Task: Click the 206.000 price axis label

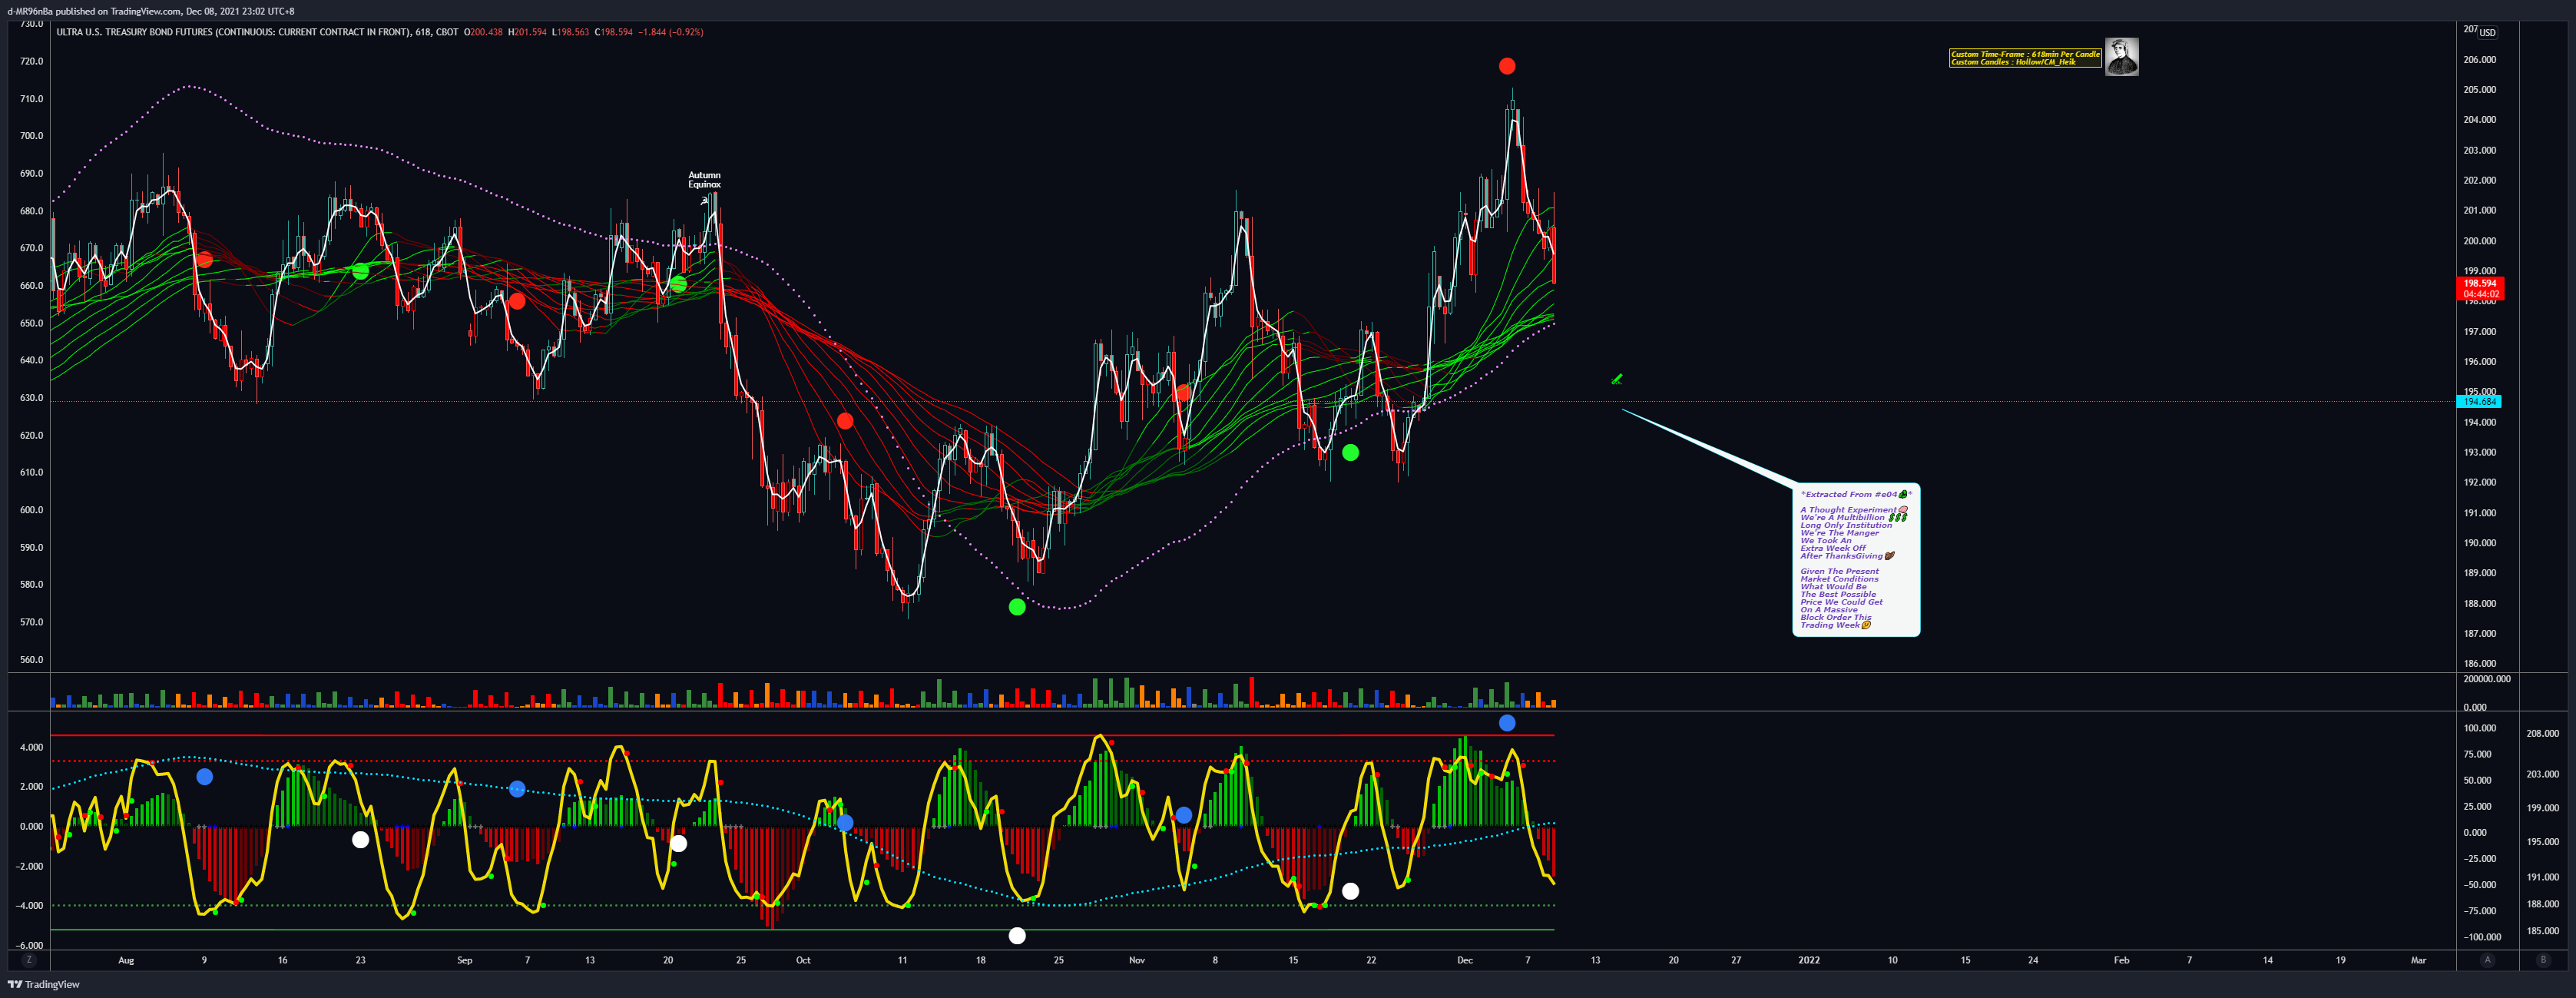Action: (x=2479, y=60)
